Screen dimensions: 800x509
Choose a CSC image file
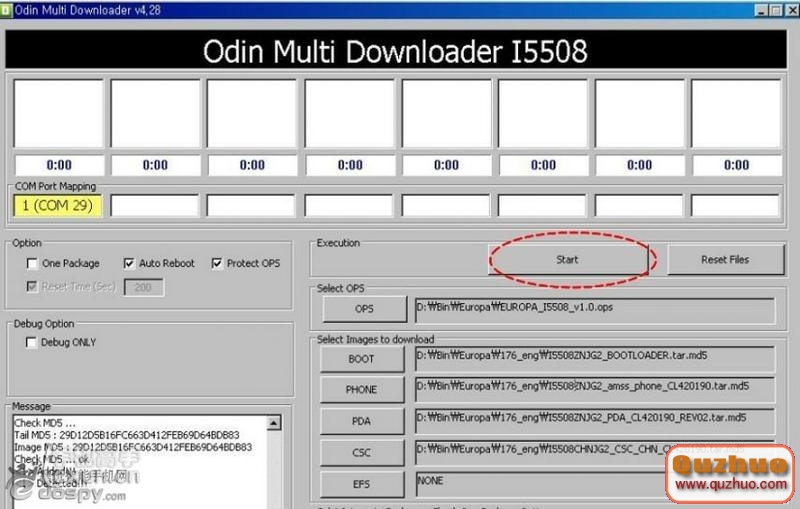[361, 452]
